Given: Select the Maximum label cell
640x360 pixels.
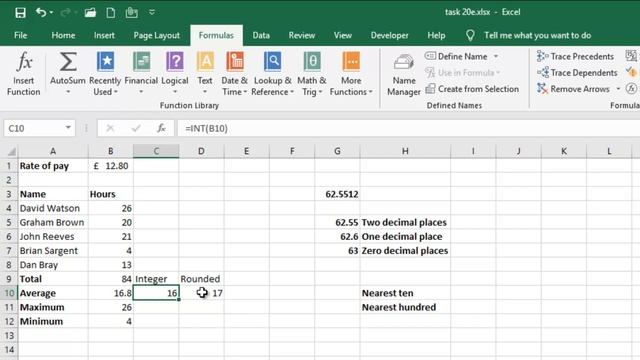Looking at the screenshot, I should 53,307.
